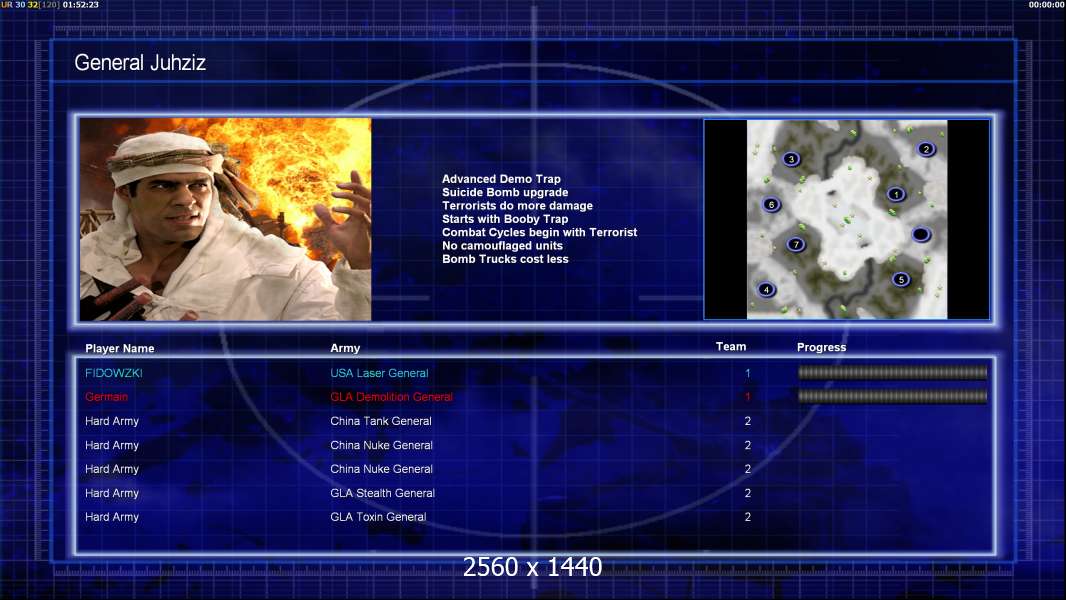The width and height of the screenshot is (1066, 600).
Task: Select player name 'FIDOWZKI'
Action: 114,373
